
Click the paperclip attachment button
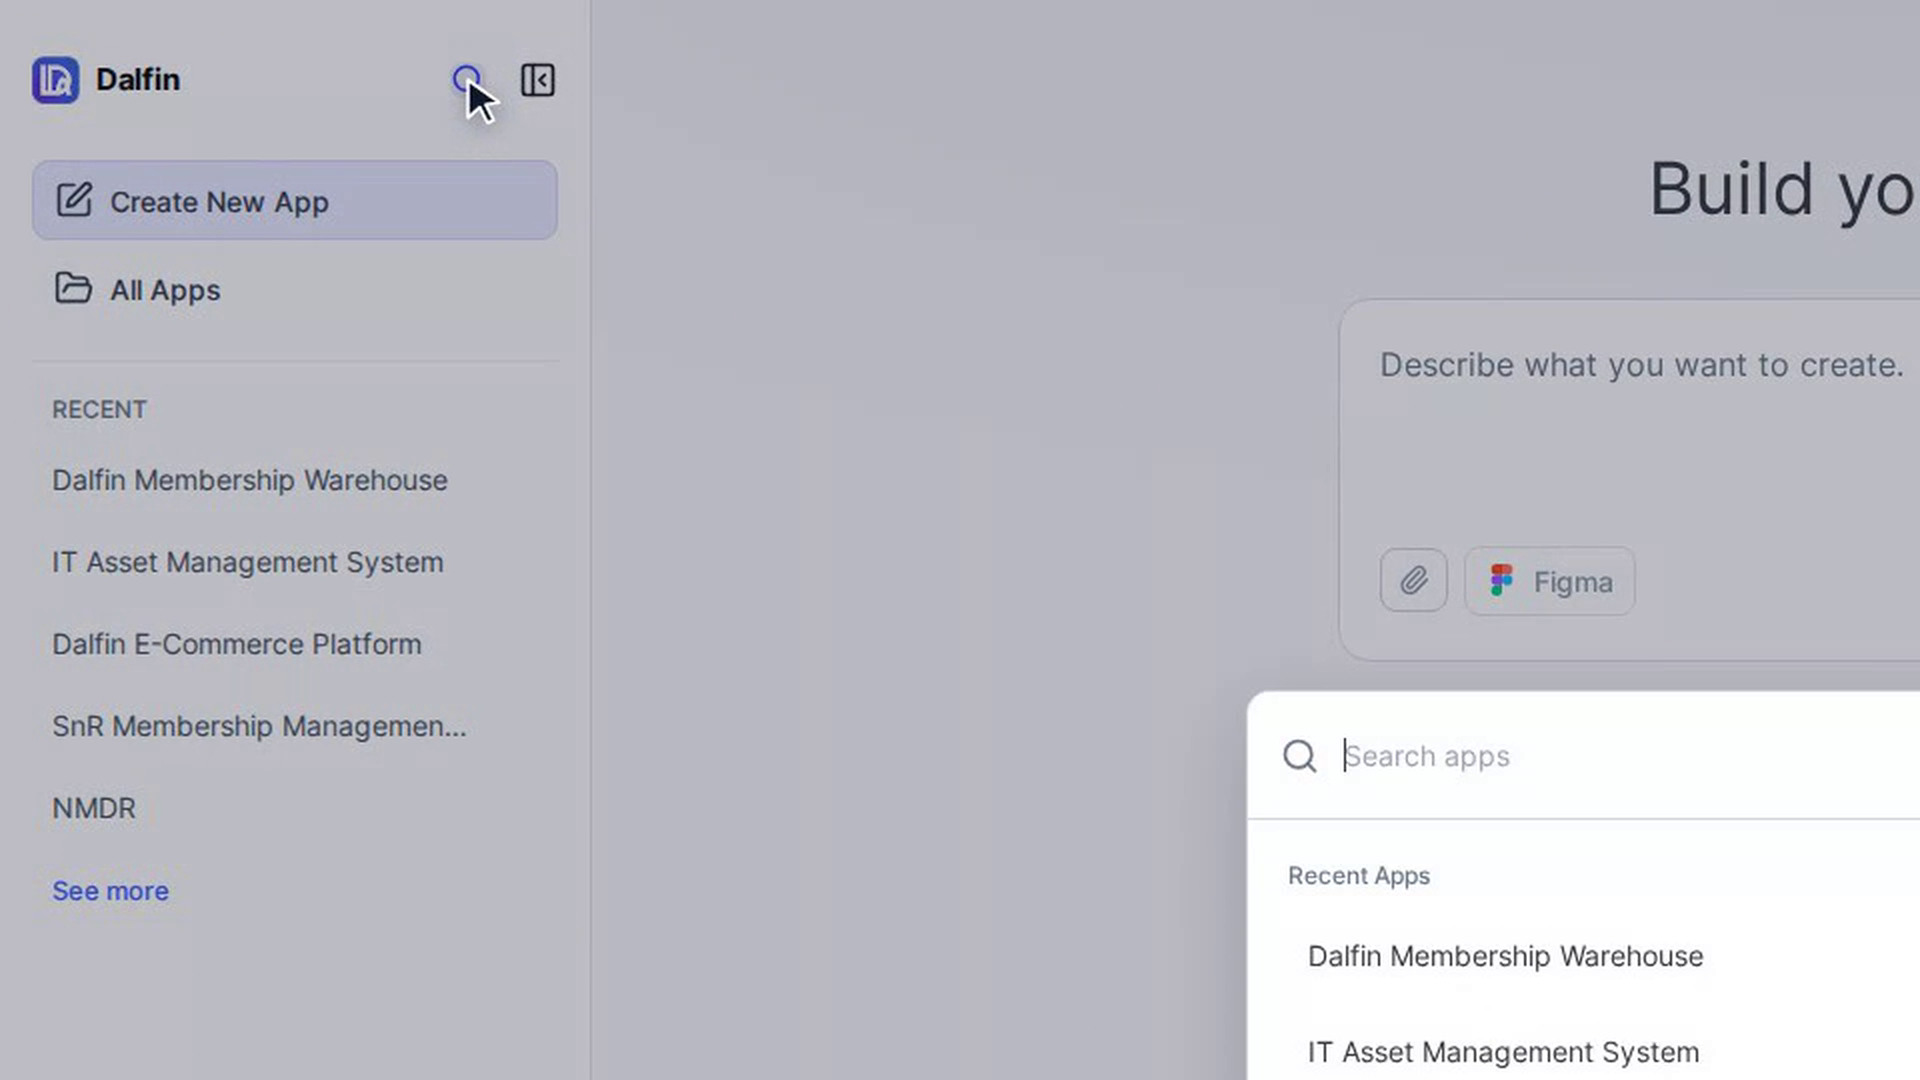coord(1414,581)
